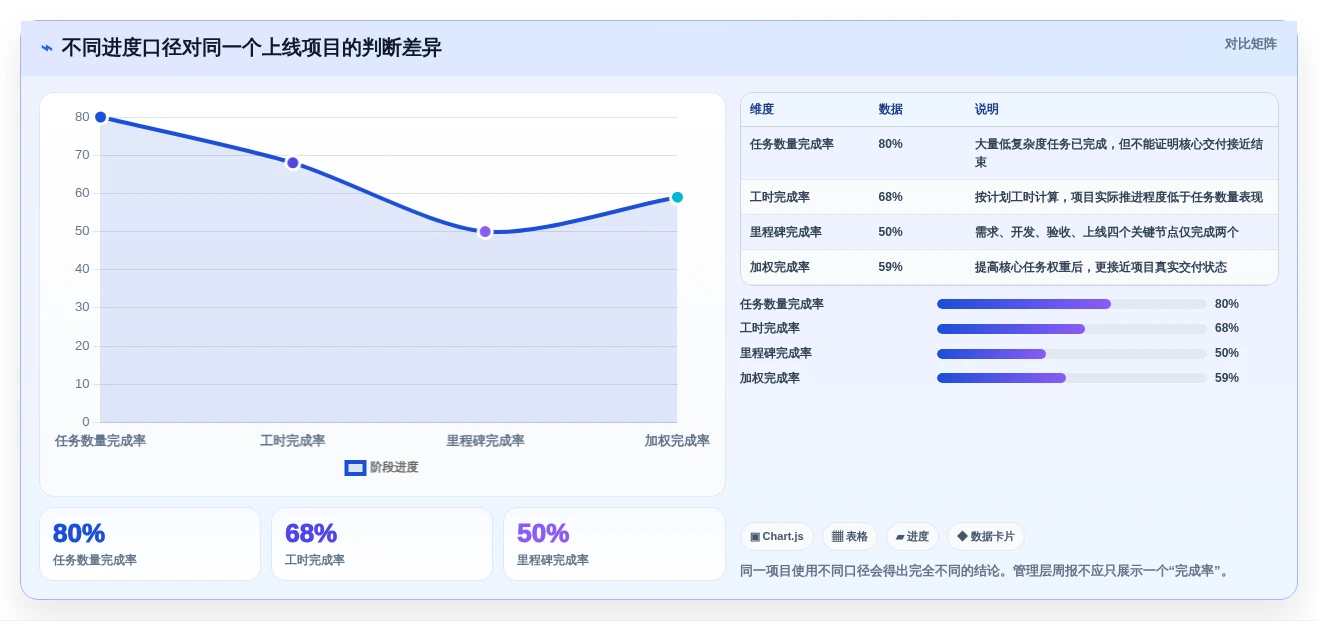Select the 任务数量完成率 data point on chart

pyautogui.click(x=100, y=117)
